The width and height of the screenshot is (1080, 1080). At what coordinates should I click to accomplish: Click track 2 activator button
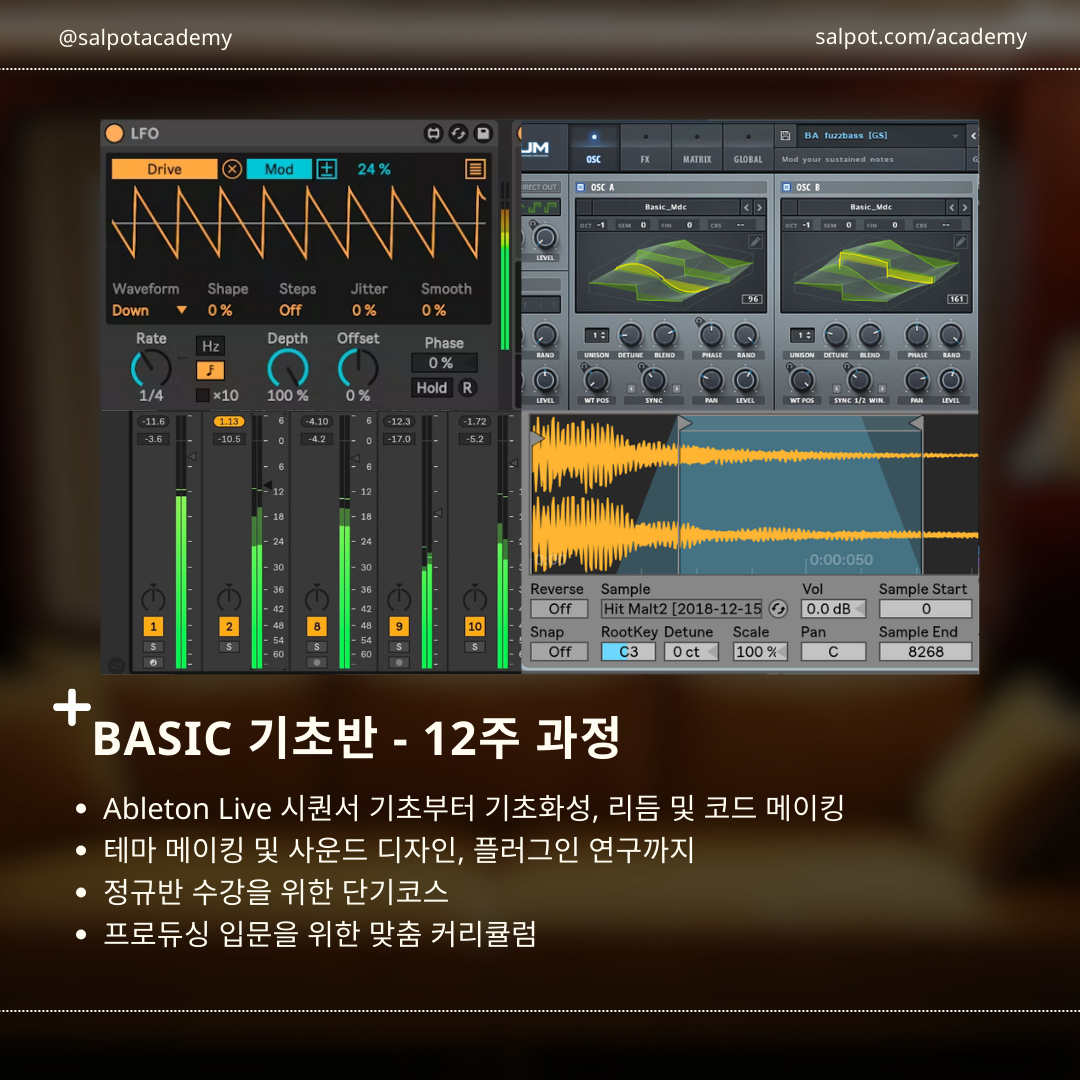(x=229, y=626)
